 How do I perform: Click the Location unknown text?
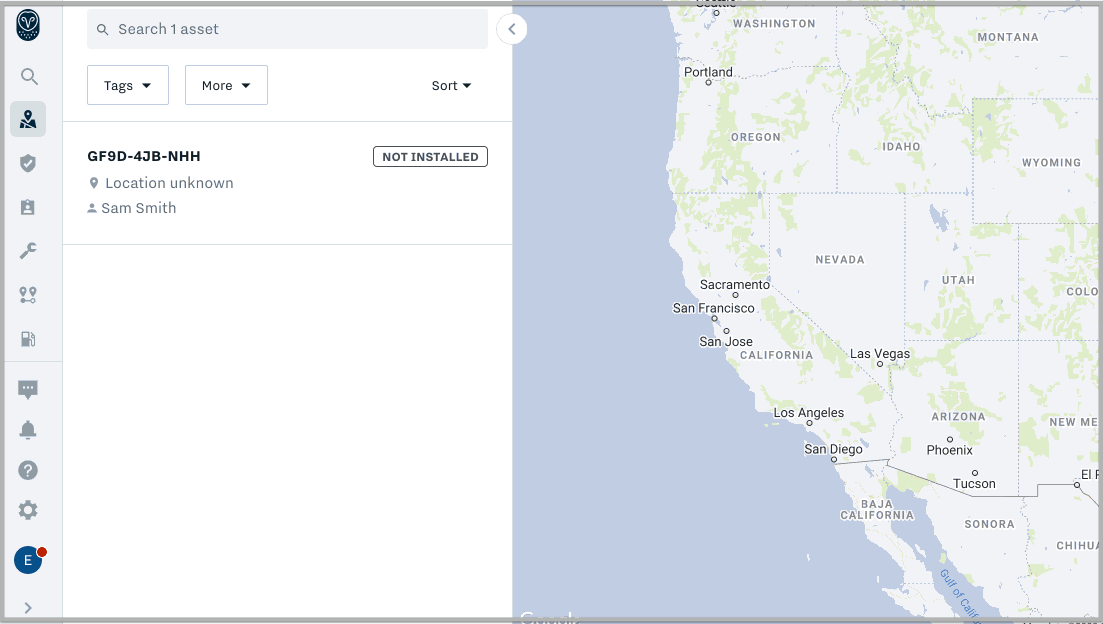(x=170, y=183)
